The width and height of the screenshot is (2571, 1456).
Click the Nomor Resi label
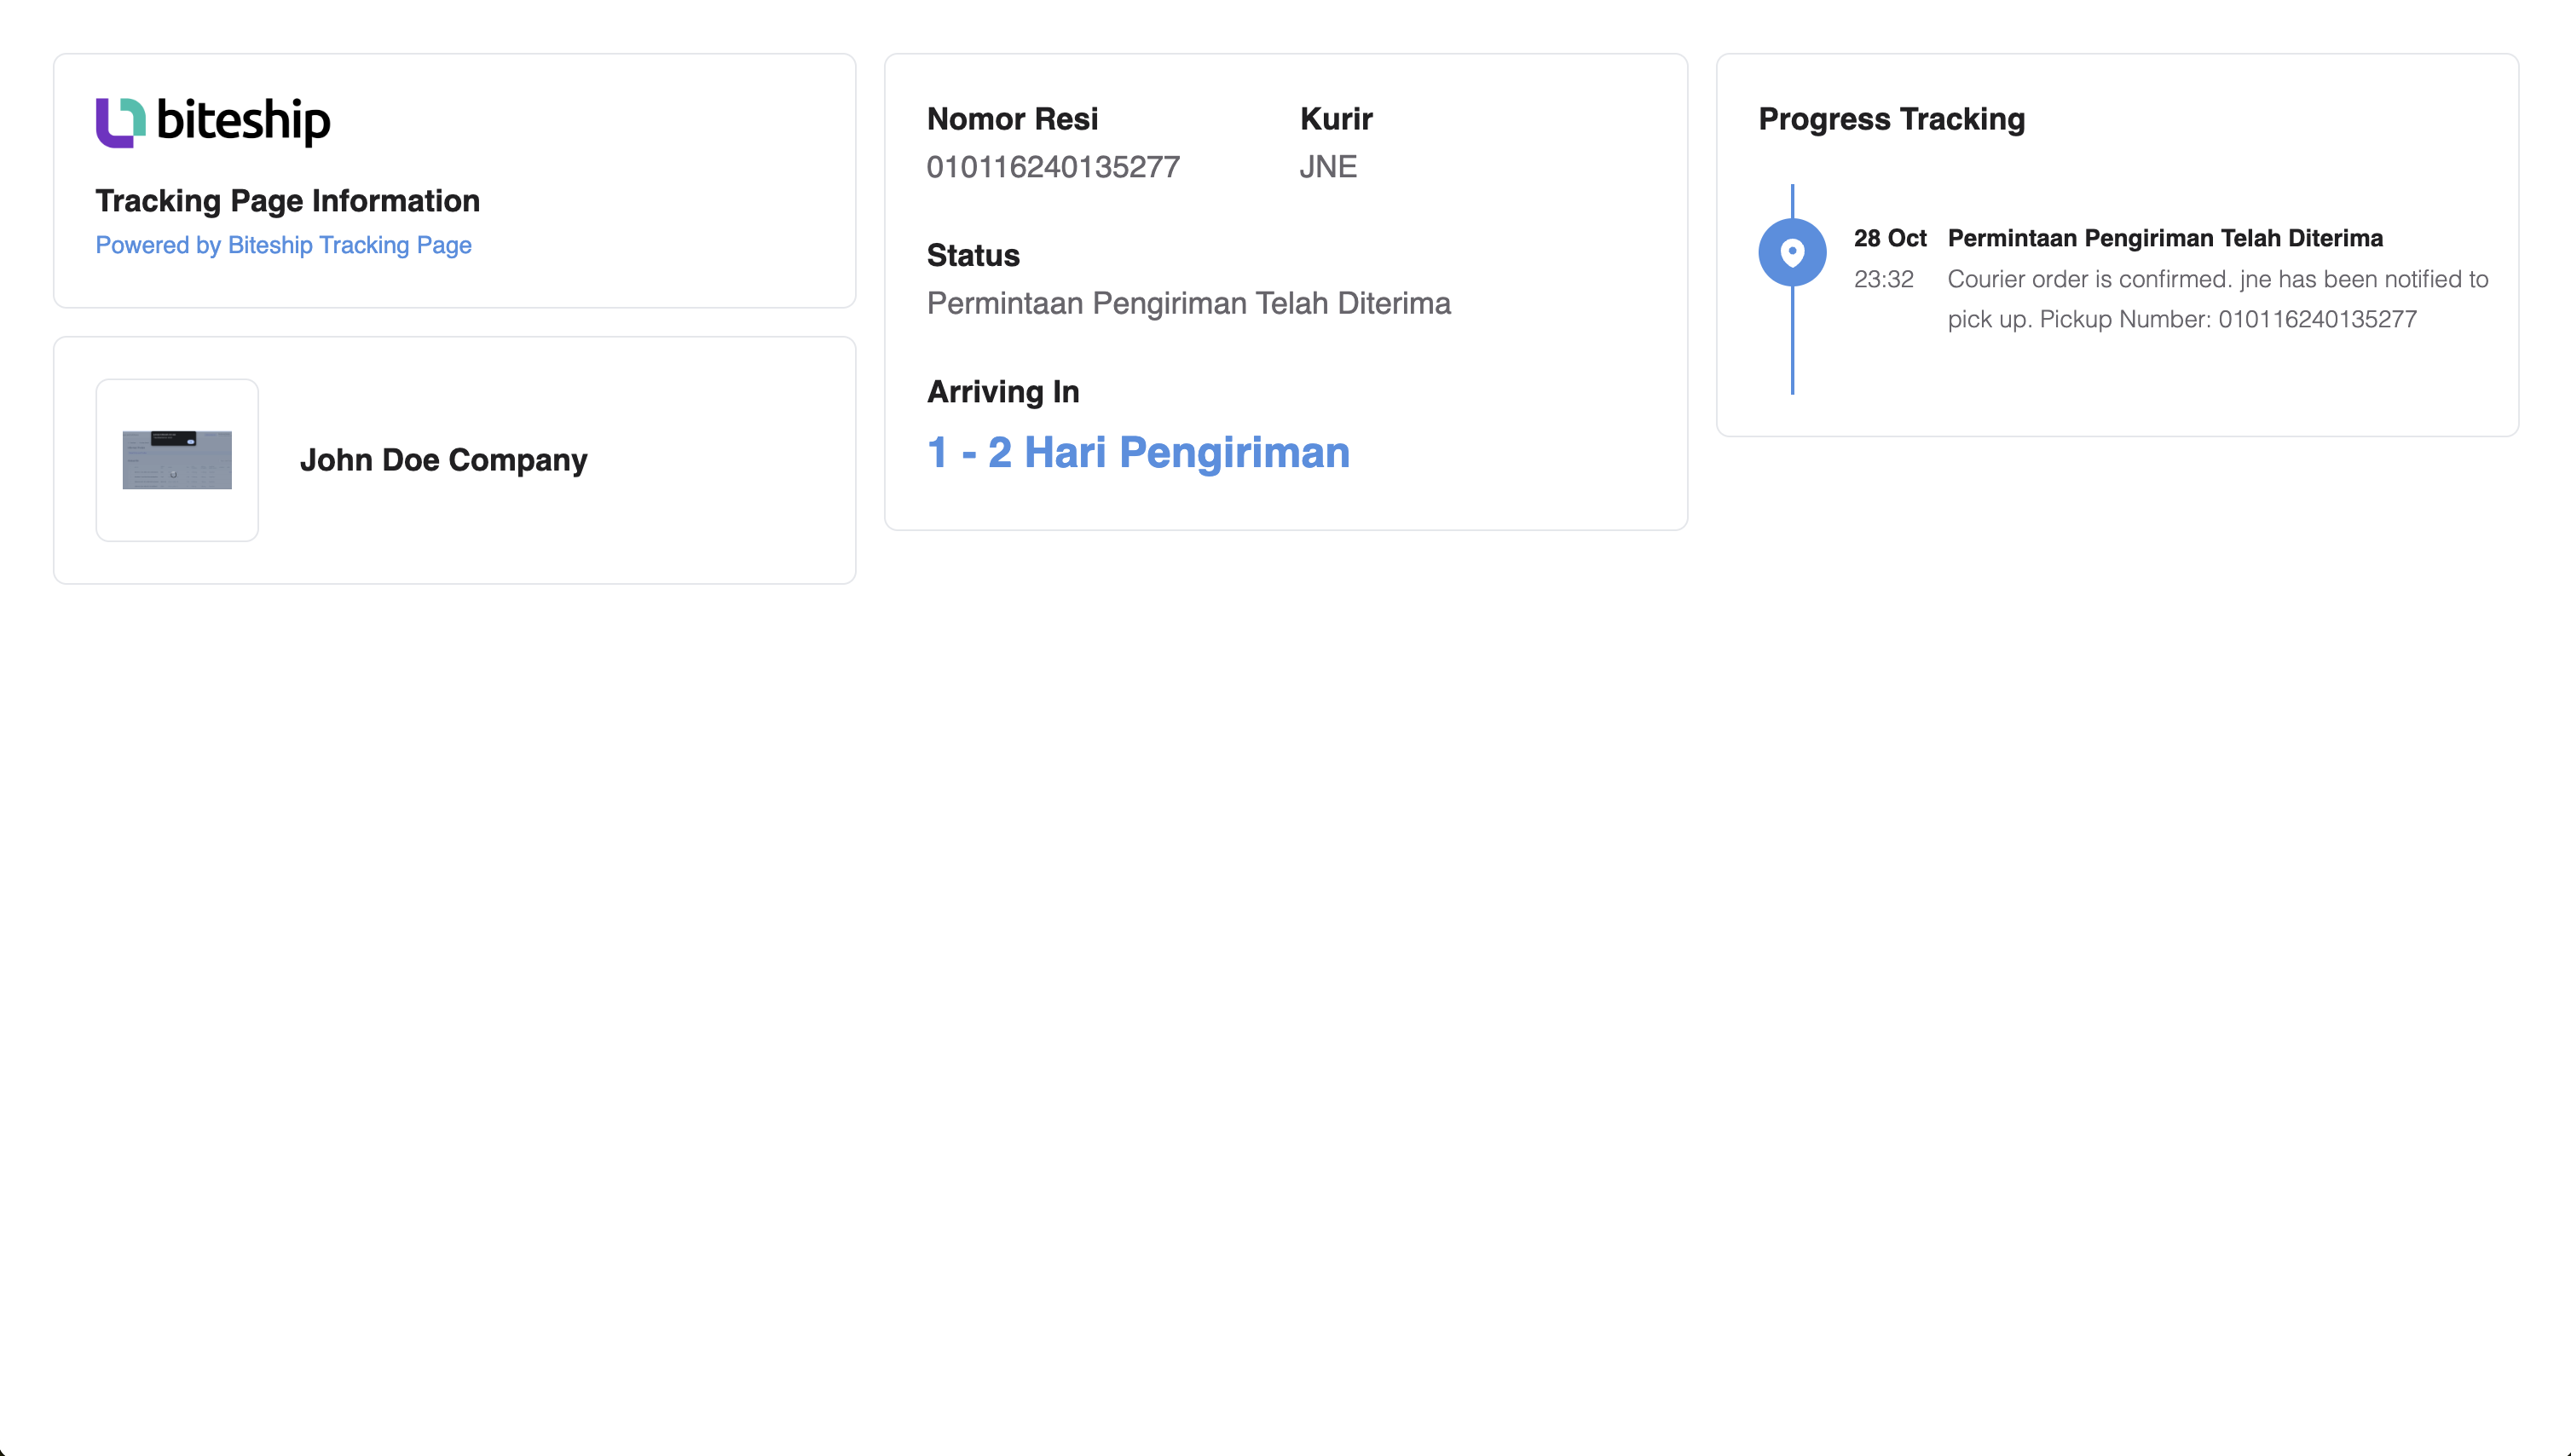[x=1012, y=119]
